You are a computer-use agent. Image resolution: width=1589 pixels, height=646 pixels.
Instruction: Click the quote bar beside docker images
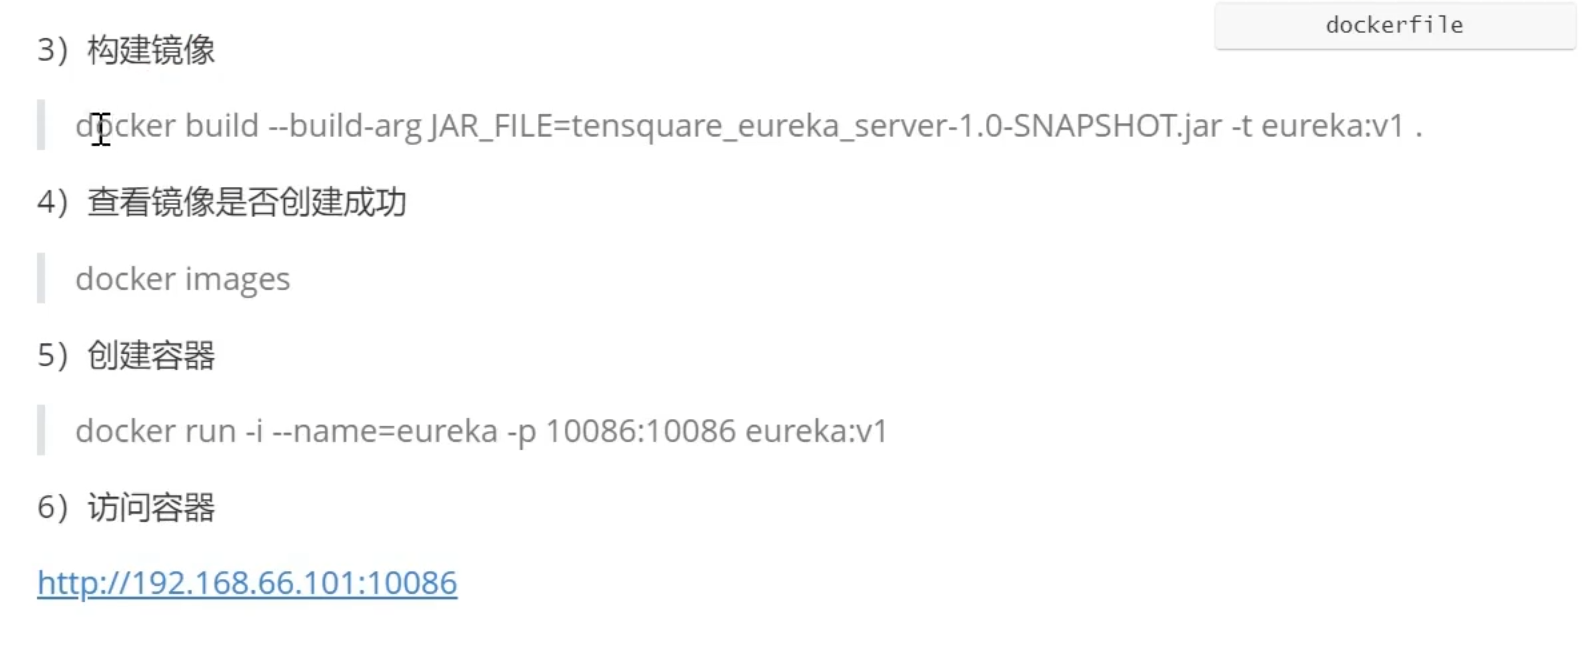pyautogui.click(x=41, y=278)
